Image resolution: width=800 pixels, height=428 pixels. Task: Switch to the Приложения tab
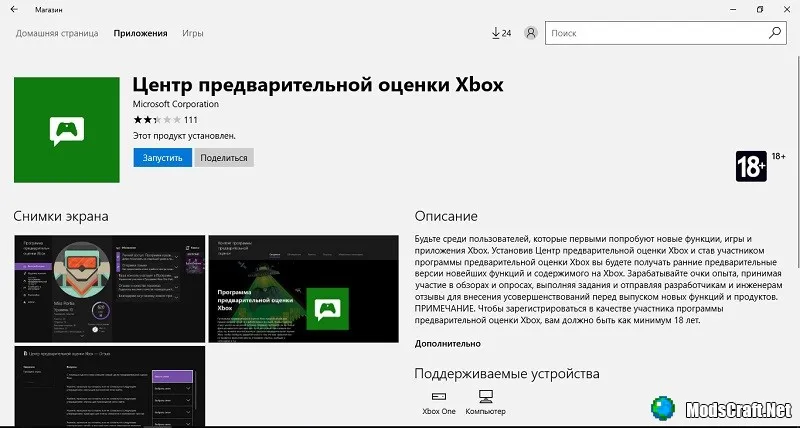[x=140, y=33]
